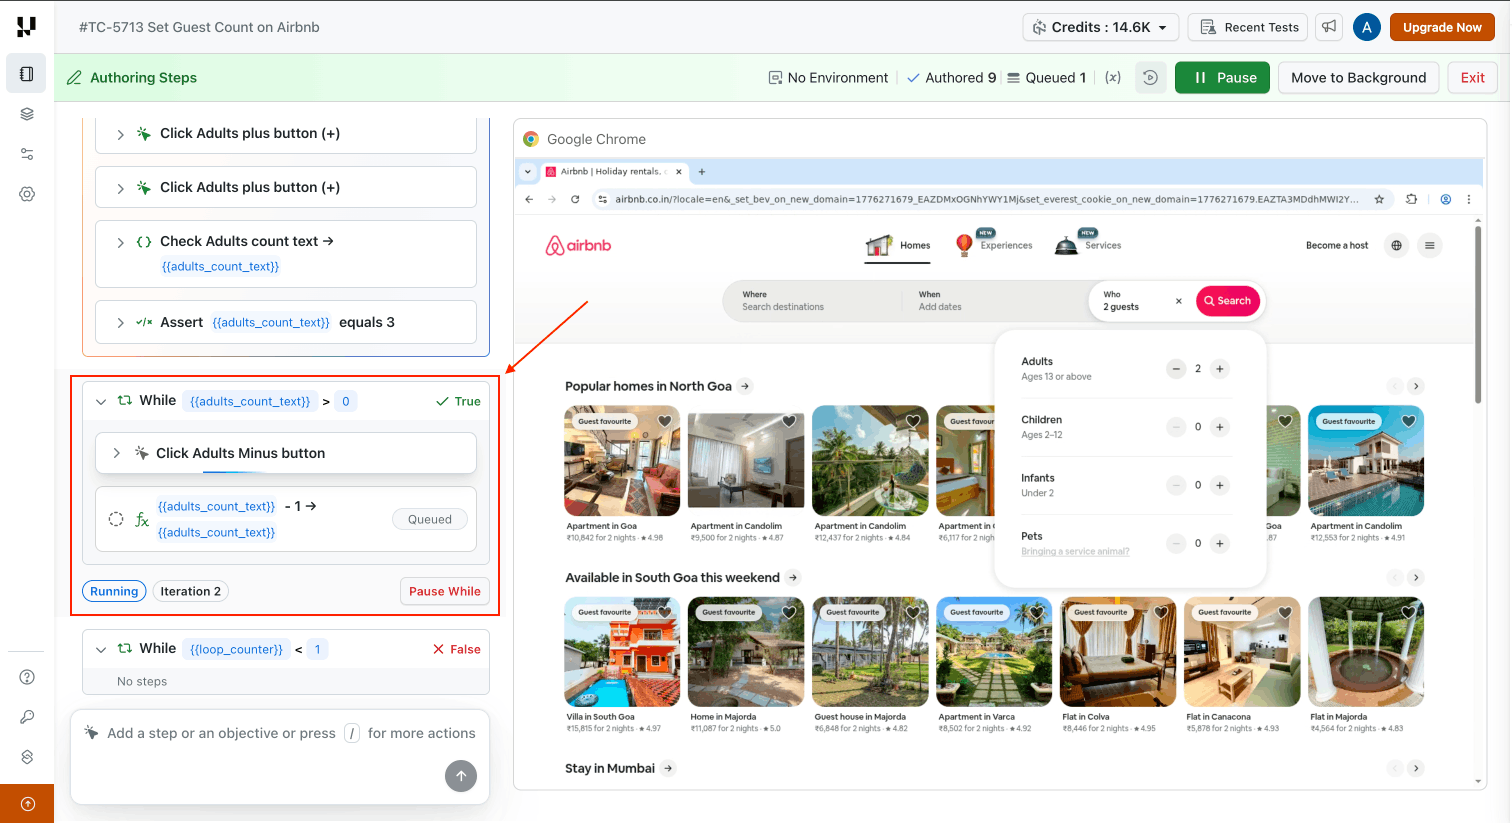
Task: Open the layers icon in left sidebar
Action: [x=27, y=114]
